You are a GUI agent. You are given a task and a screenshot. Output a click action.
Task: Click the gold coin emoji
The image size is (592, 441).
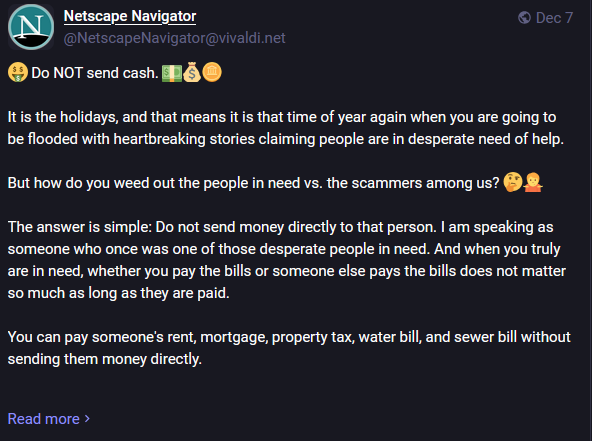pos(212,72)
